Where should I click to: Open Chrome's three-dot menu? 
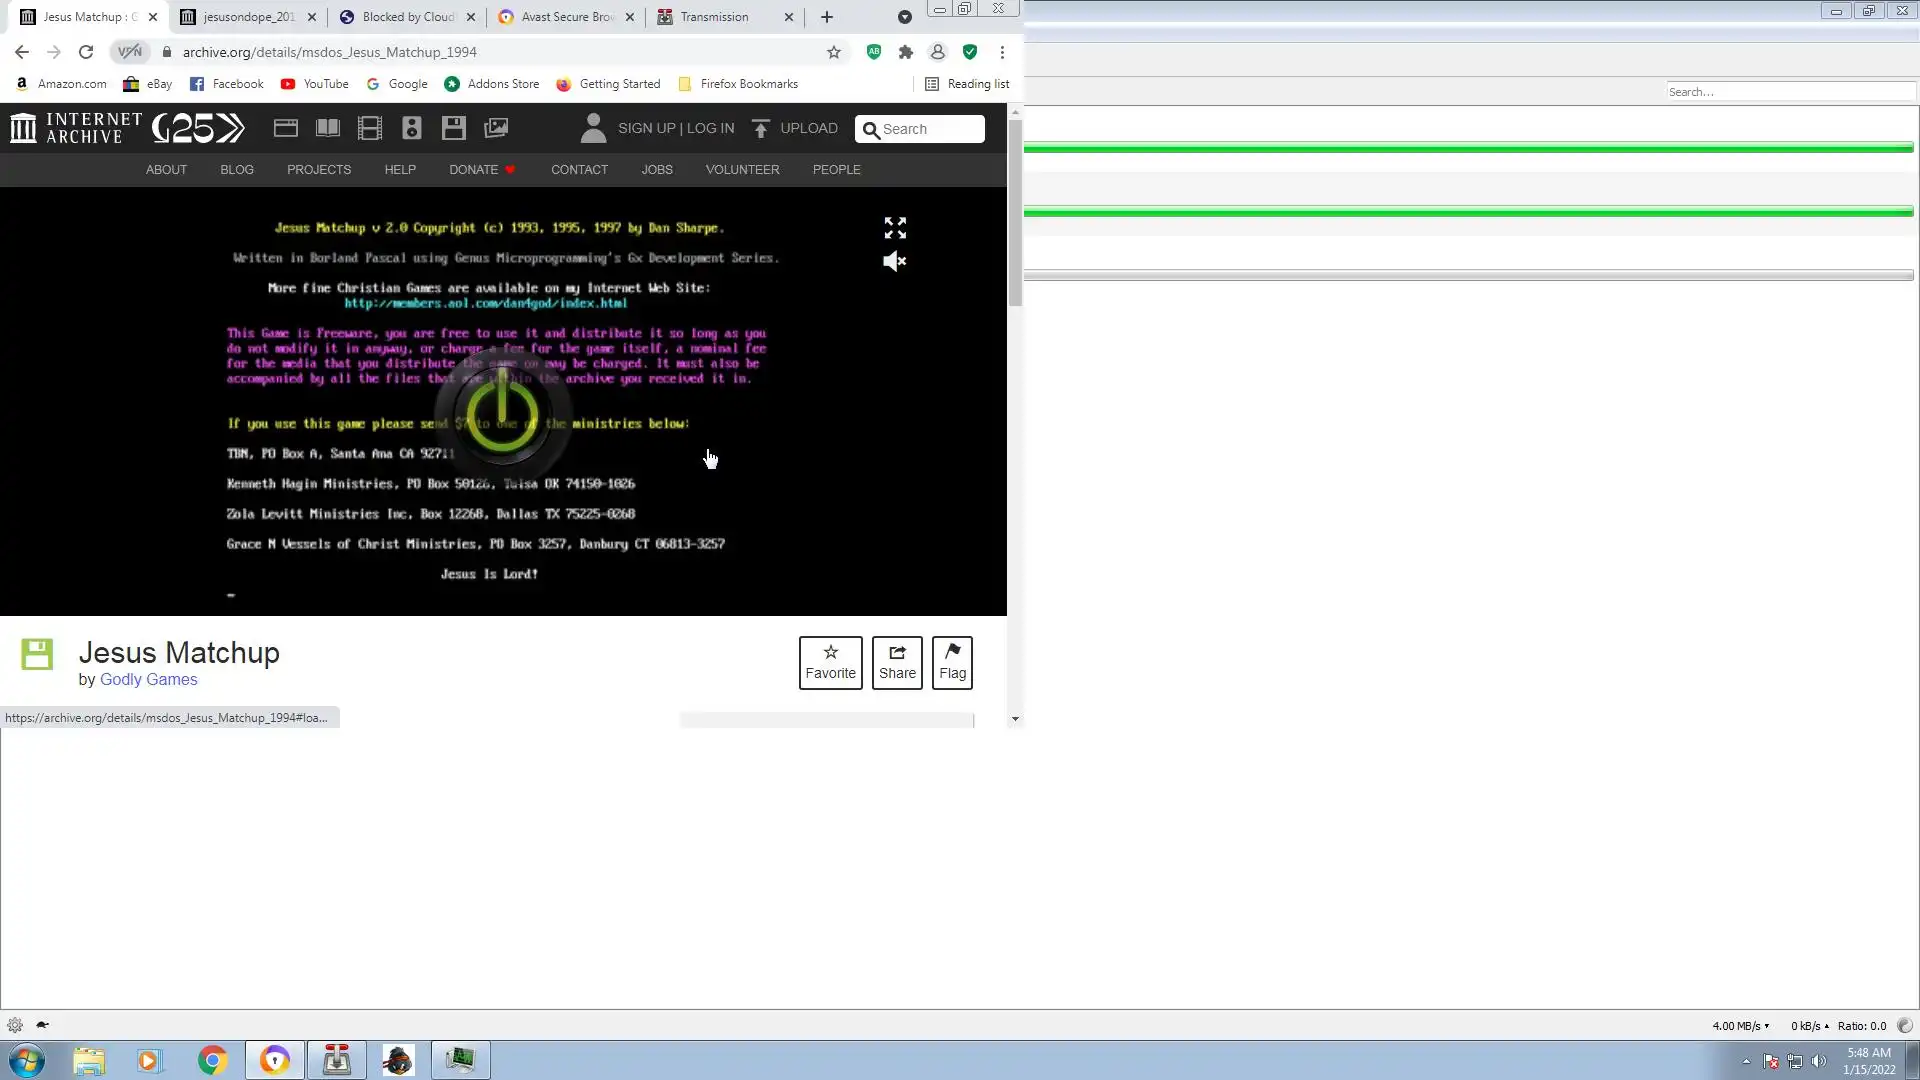[x=1002, y=52]
